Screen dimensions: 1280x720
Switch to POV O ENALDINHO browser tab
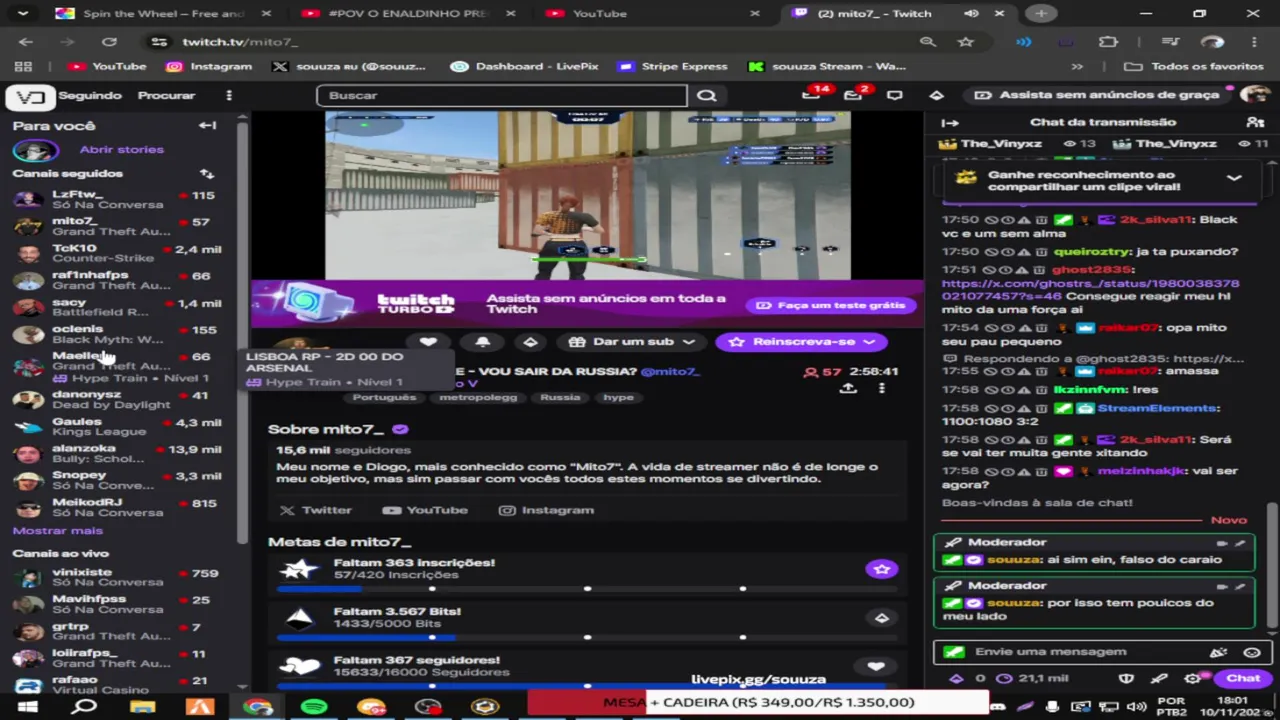[410, 14]
